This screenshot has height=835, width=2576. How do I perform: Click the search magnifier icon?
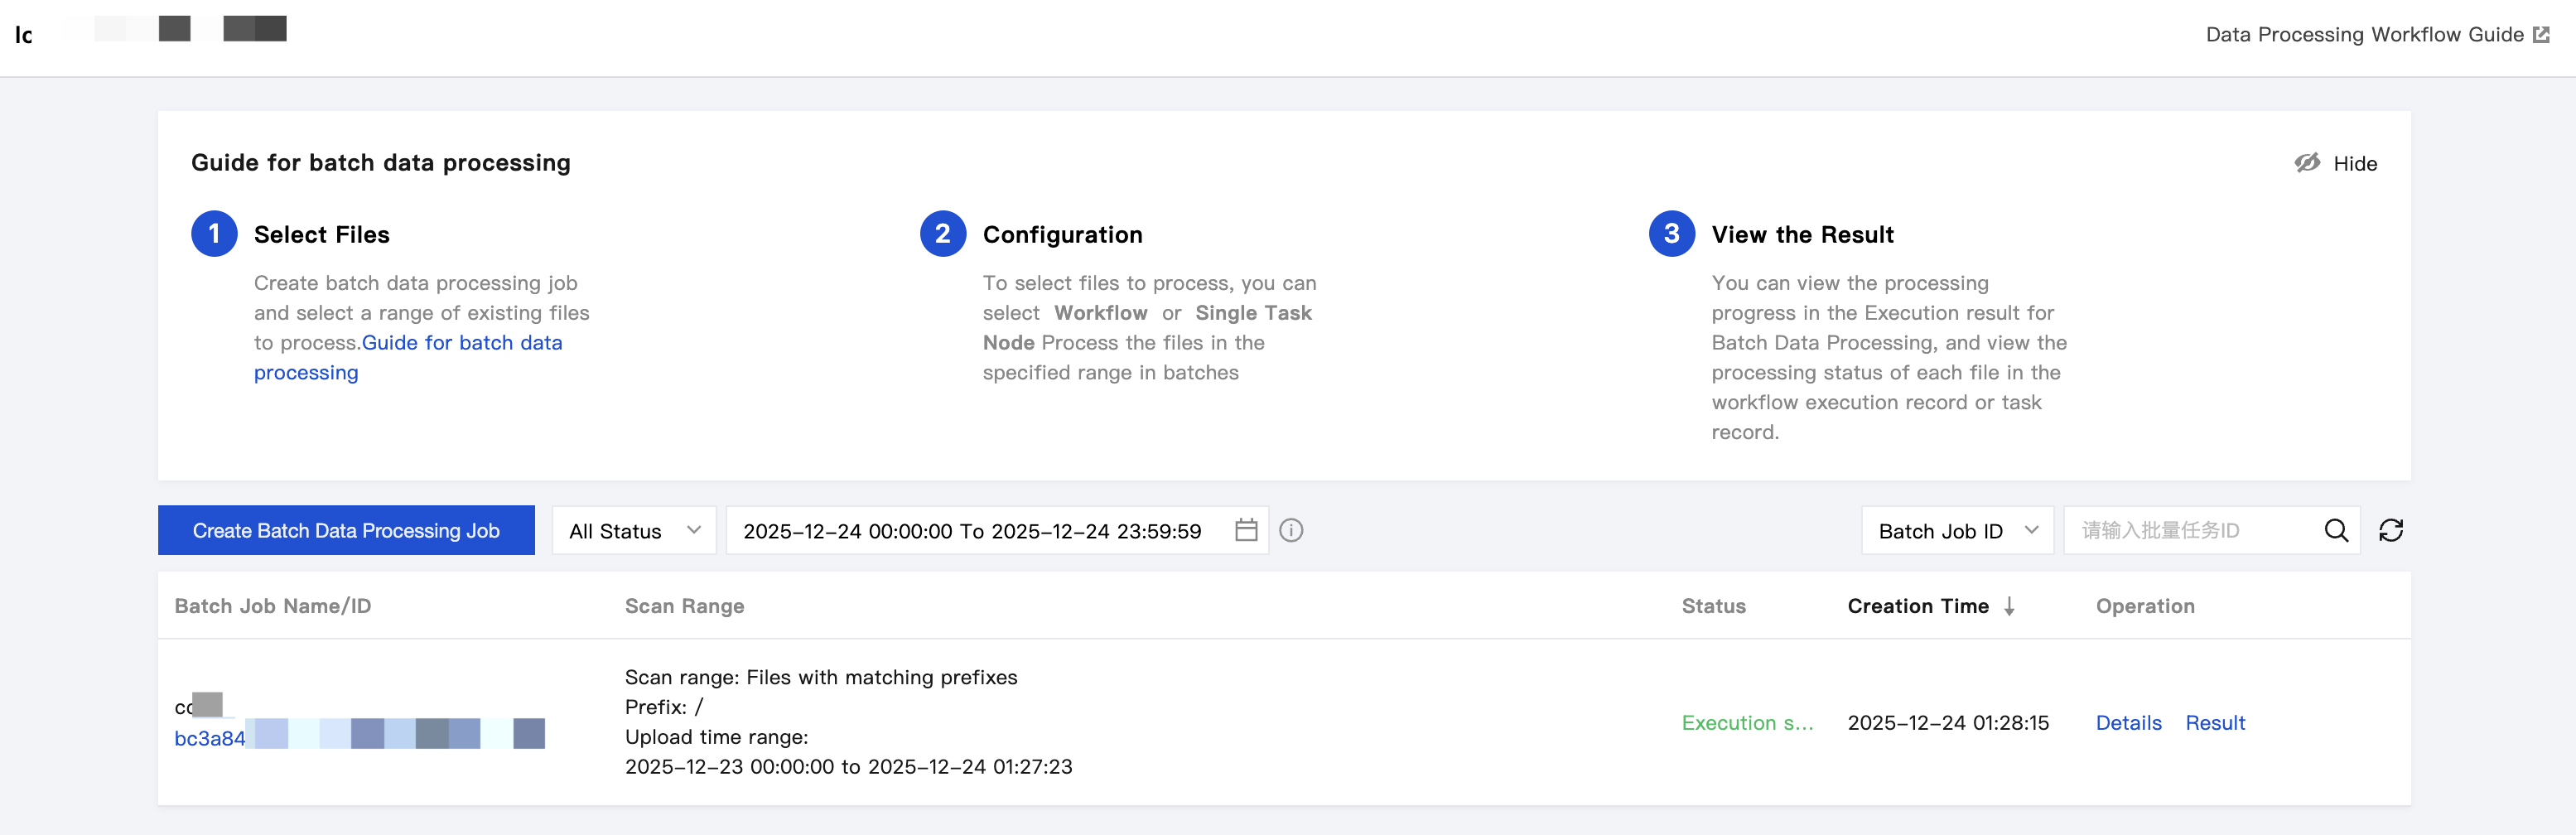(x=2335, y=530)
